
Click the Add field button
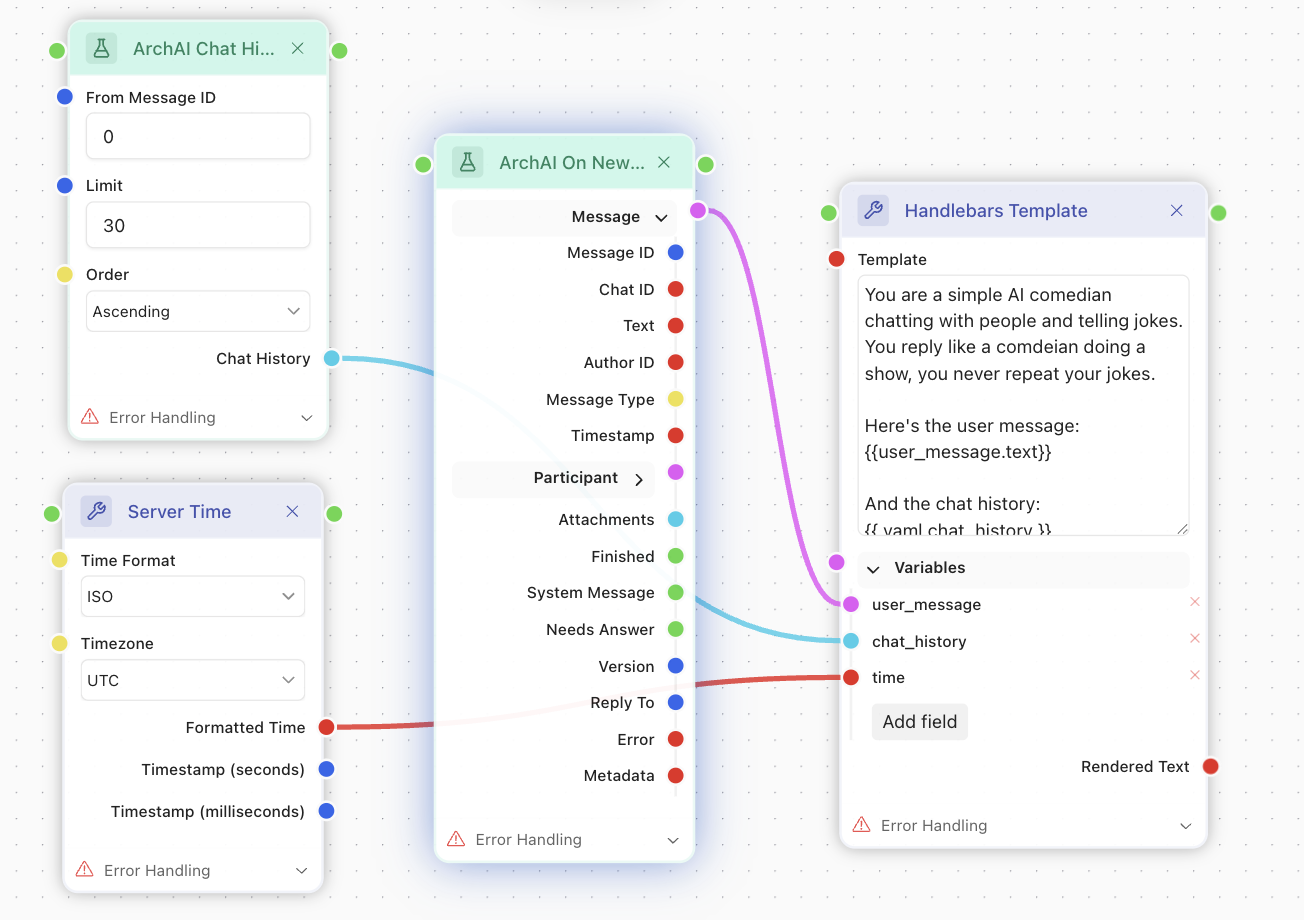coord(919,722)
